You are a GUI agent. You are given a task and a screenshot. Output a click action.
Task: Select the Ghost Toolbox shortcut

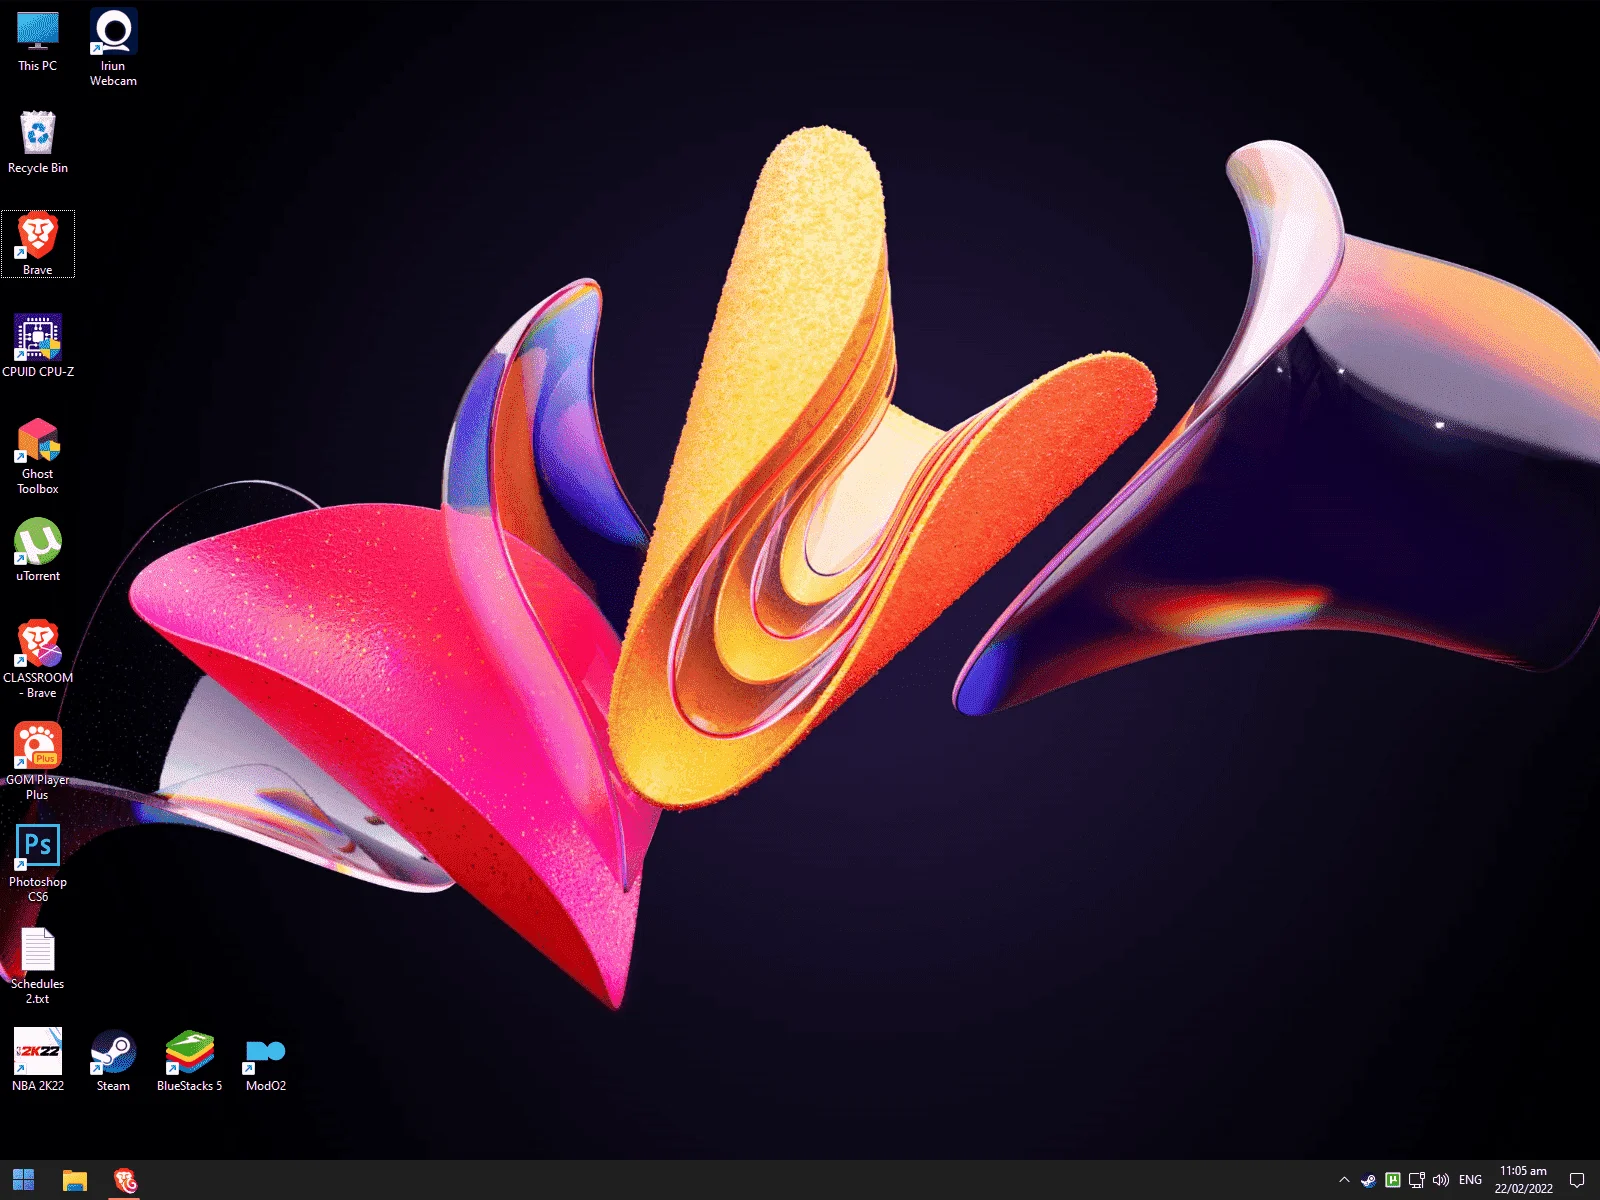(x=38, y=456)
